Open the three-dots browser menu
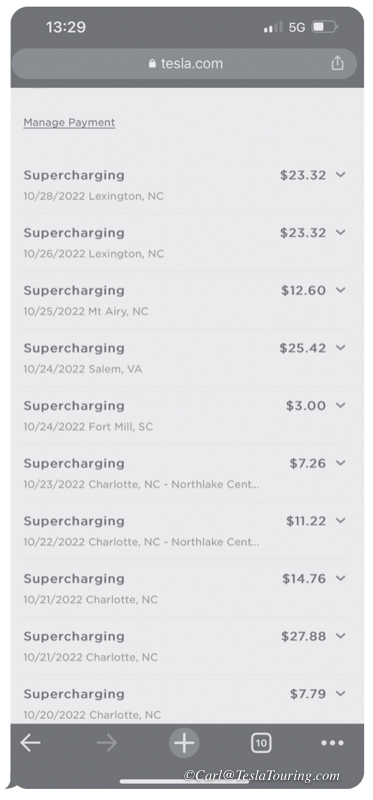 [333, 743]
